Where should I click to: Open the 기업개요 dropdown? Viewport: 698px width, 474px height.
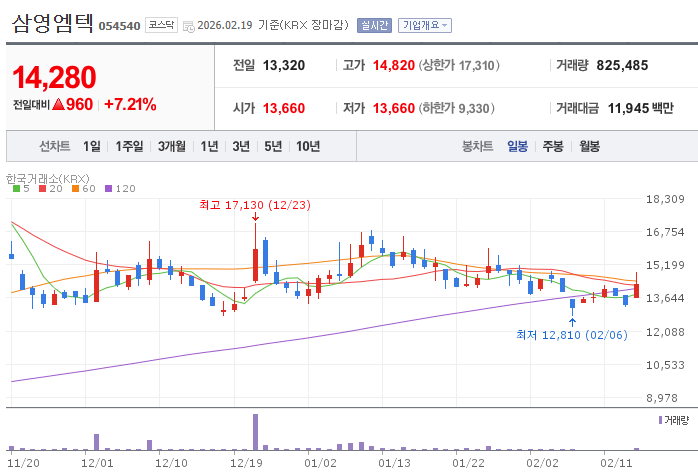[425, 25]
